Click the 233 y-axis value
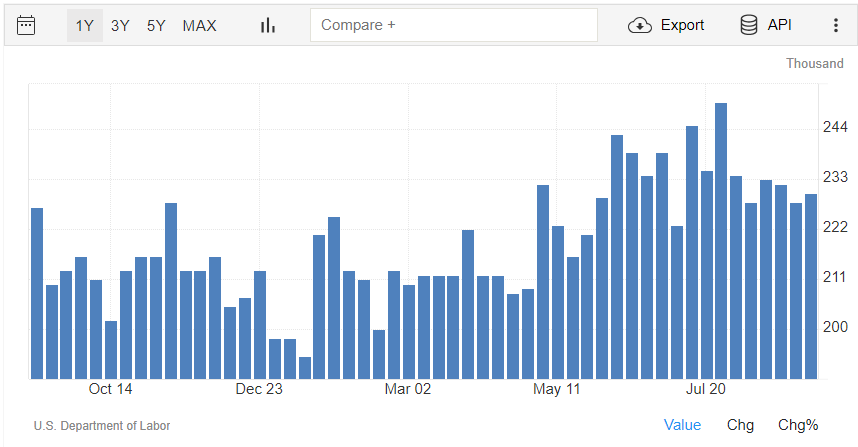This screenshot has width=858, height=447. (x=836, y=177)
